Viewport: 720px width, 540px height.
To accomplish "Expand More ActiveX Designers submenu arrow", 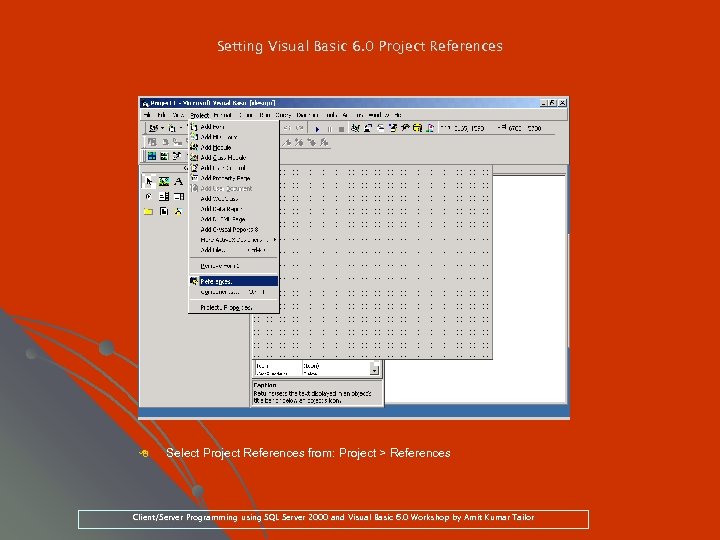I will [x=275, y=240].
